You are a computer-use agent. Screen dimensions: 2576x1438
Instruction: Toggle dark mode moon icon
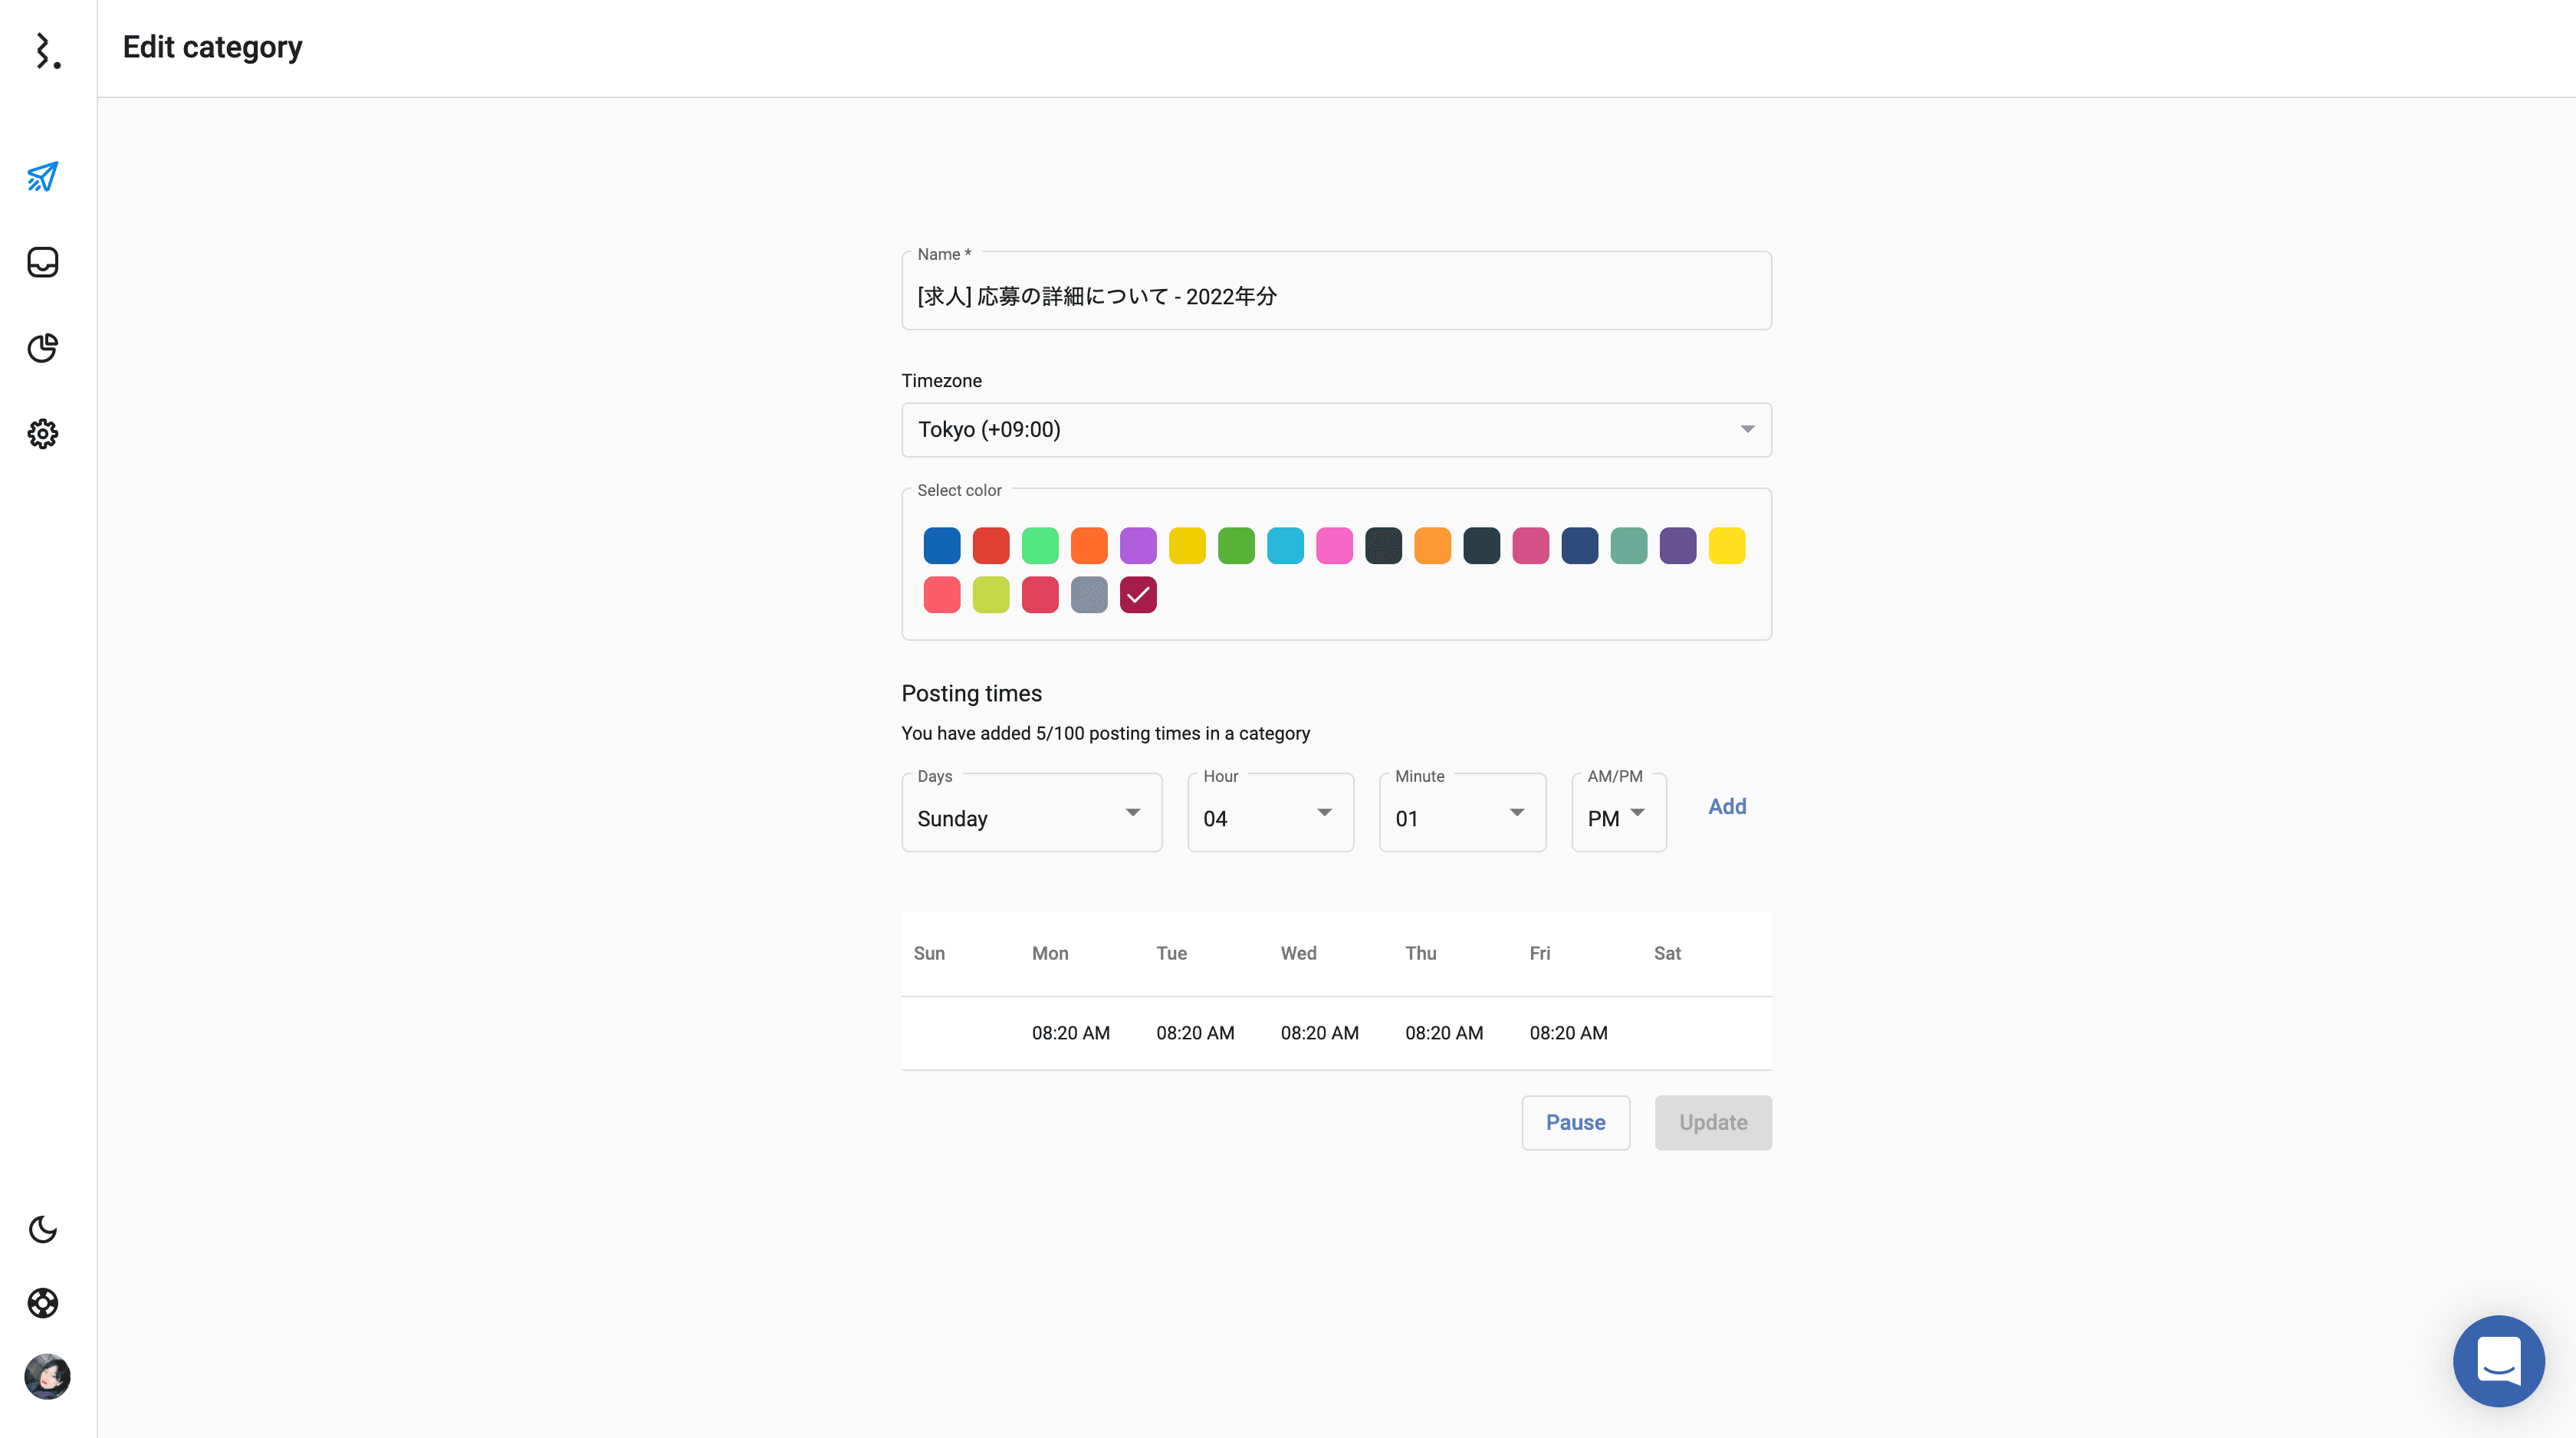(x=42, y=1229)
